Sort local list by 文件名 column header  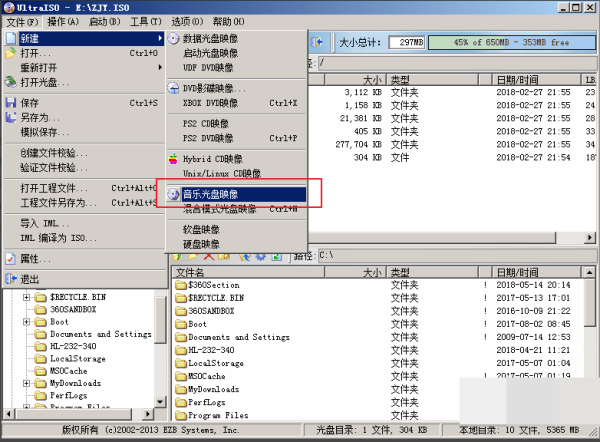point(248,272)
